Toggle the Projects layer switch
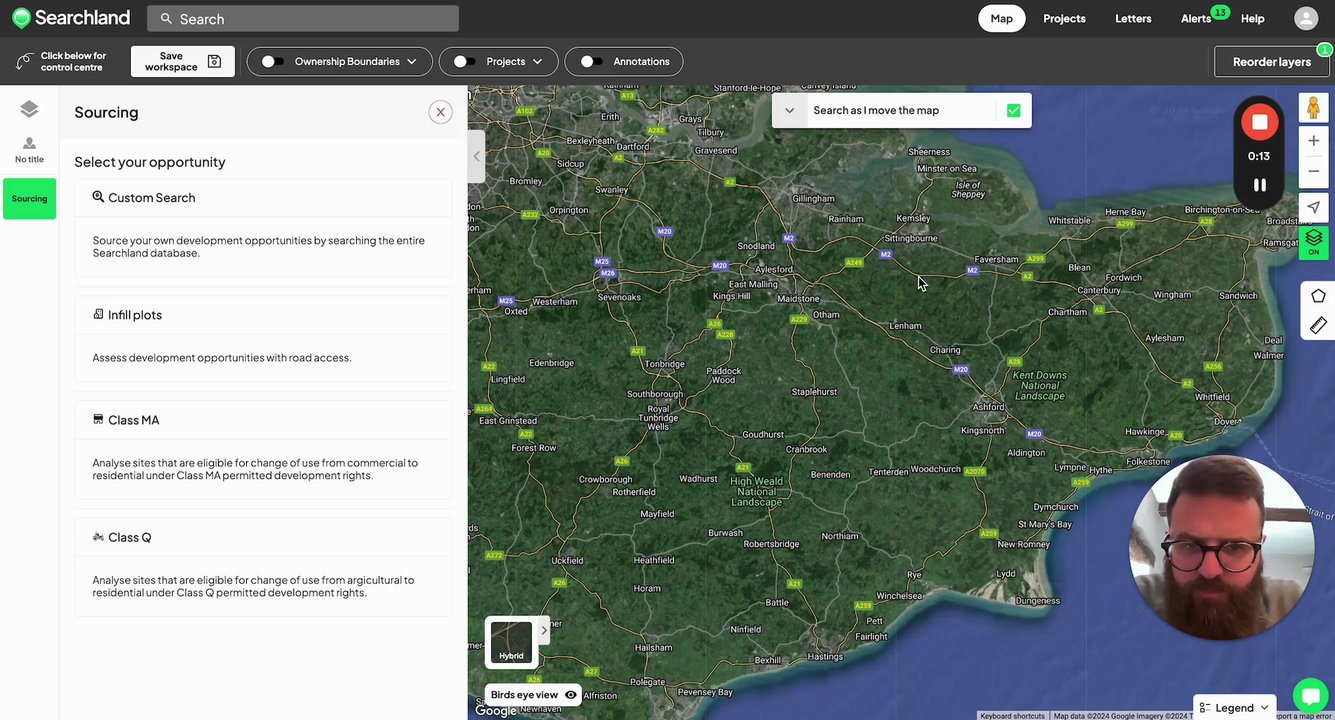This screenshot has width=1335, height=720. coord(464,62)
